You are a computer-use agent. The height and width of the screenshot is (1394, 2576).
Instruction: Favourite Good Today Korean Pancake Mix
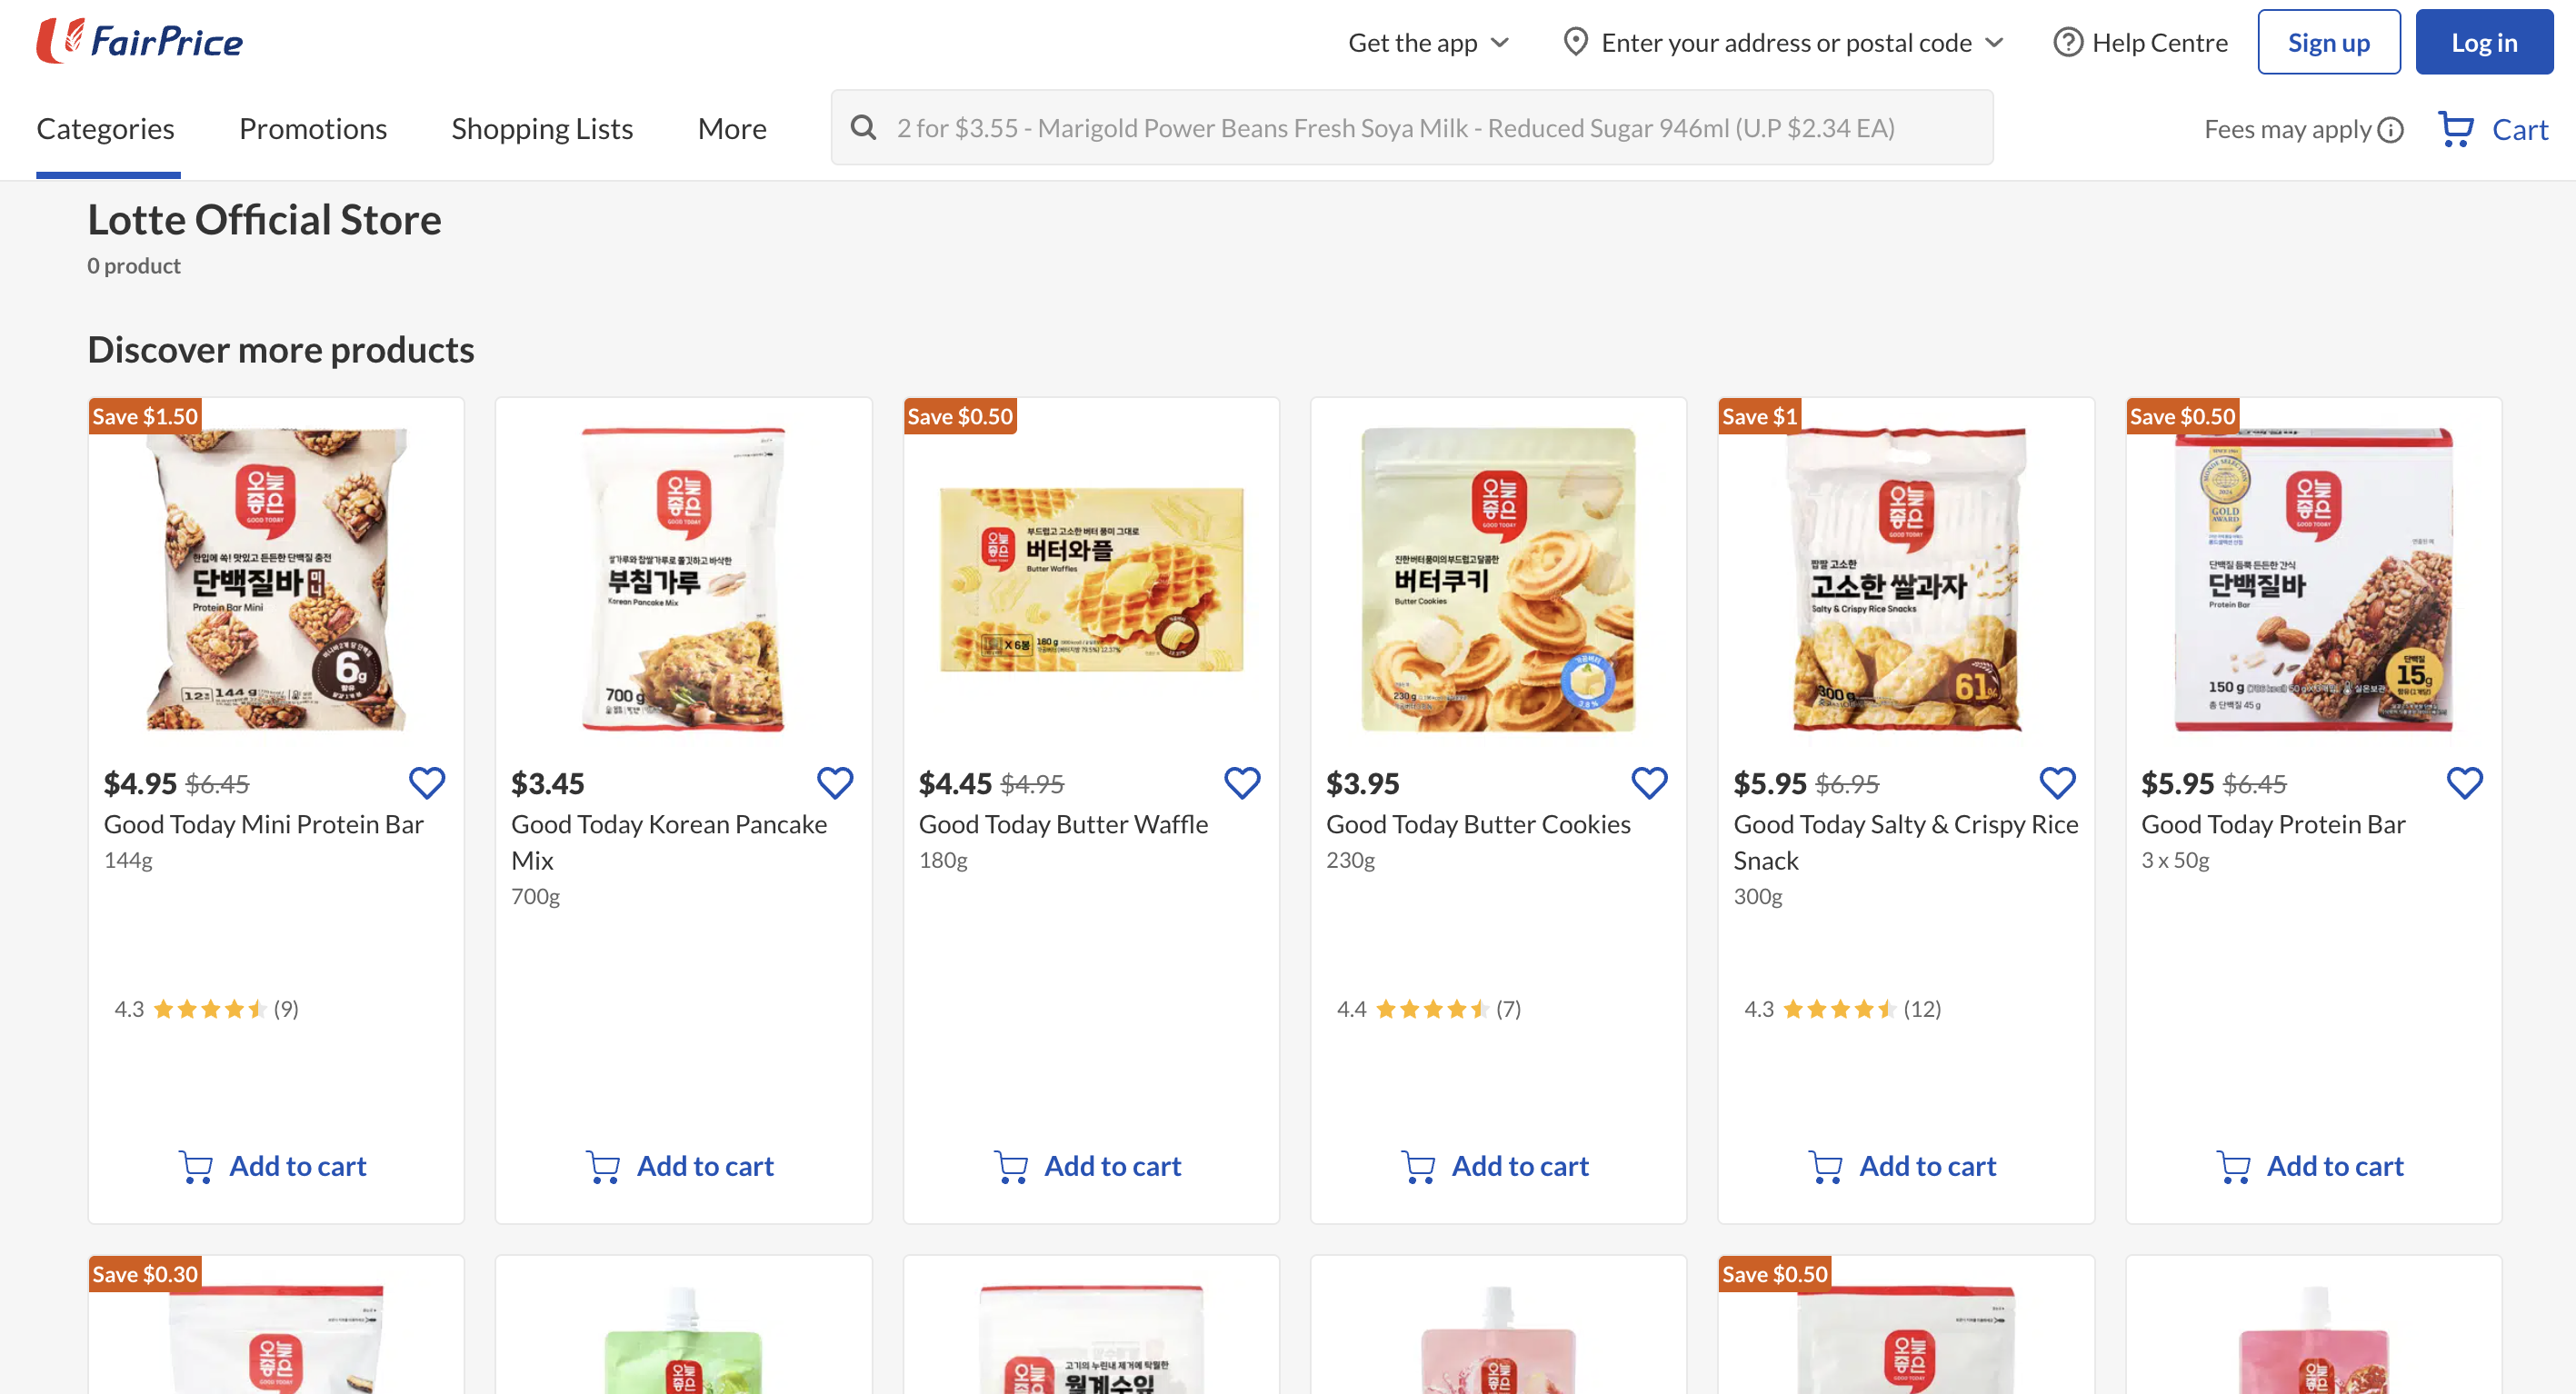click(x=835, y=783)
